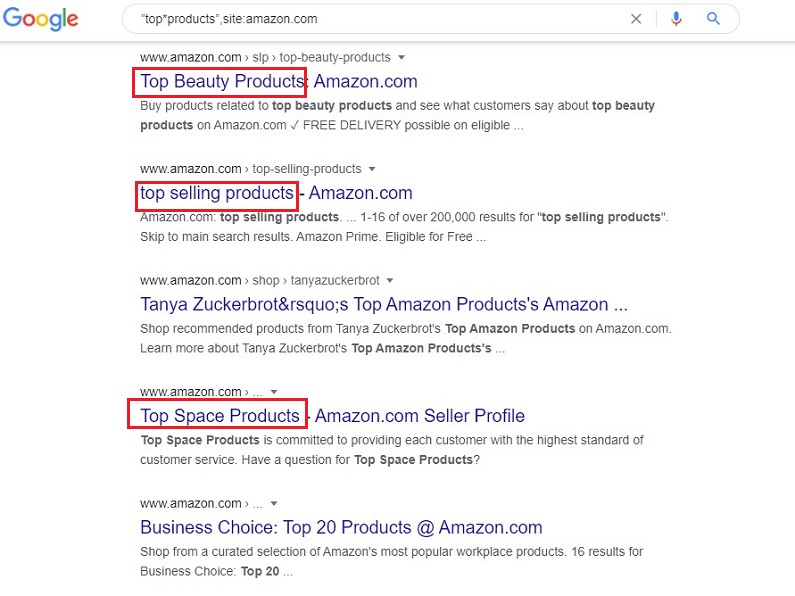The image size is (795, 596).
Task: Clear the search box with X icon
Action: coord(636,19)
